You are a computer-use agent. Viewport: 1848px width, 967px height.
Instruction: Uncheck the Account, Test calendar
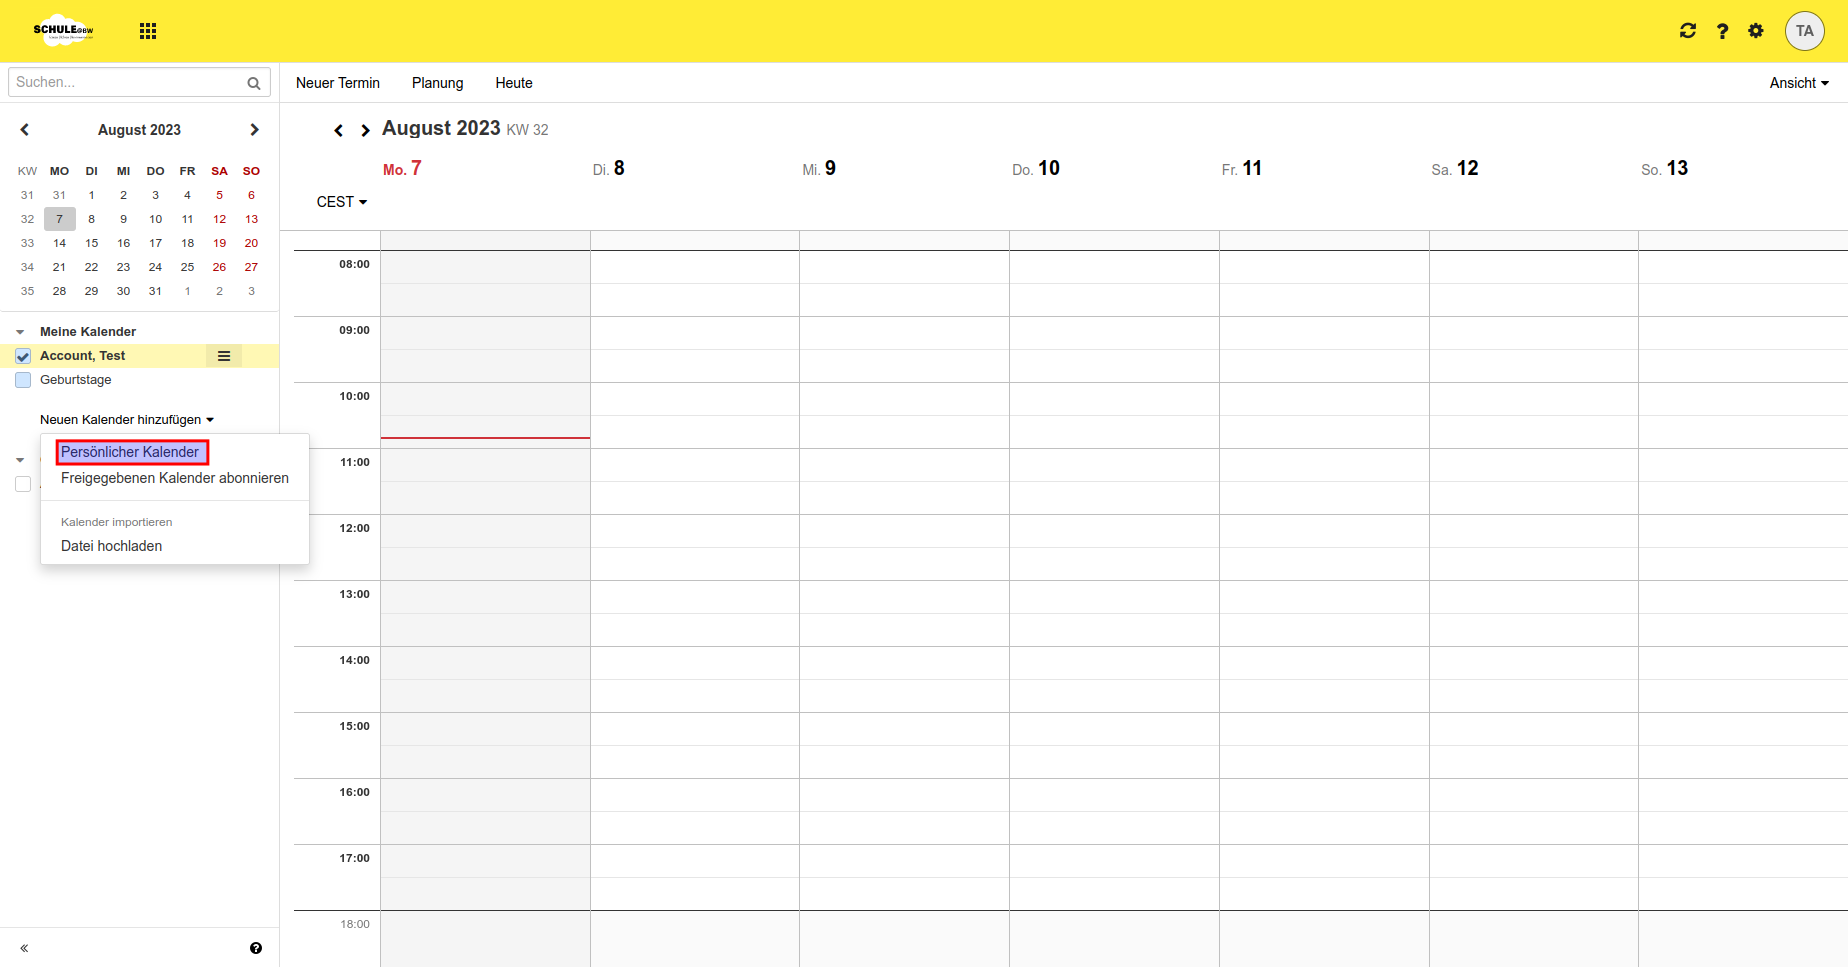point(22,355)
